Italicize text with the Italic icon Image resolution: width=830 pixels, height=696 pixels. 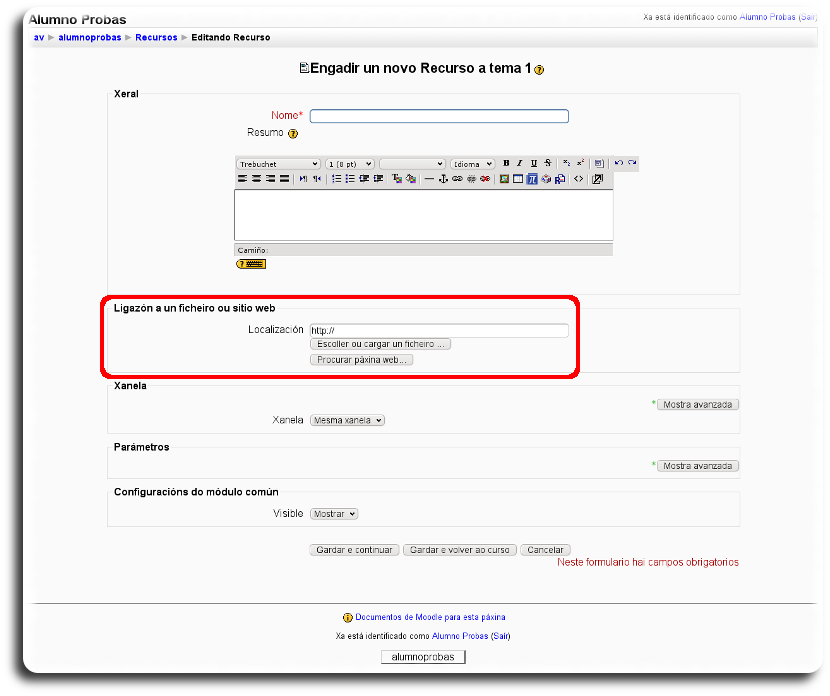(x=519, y=163)
